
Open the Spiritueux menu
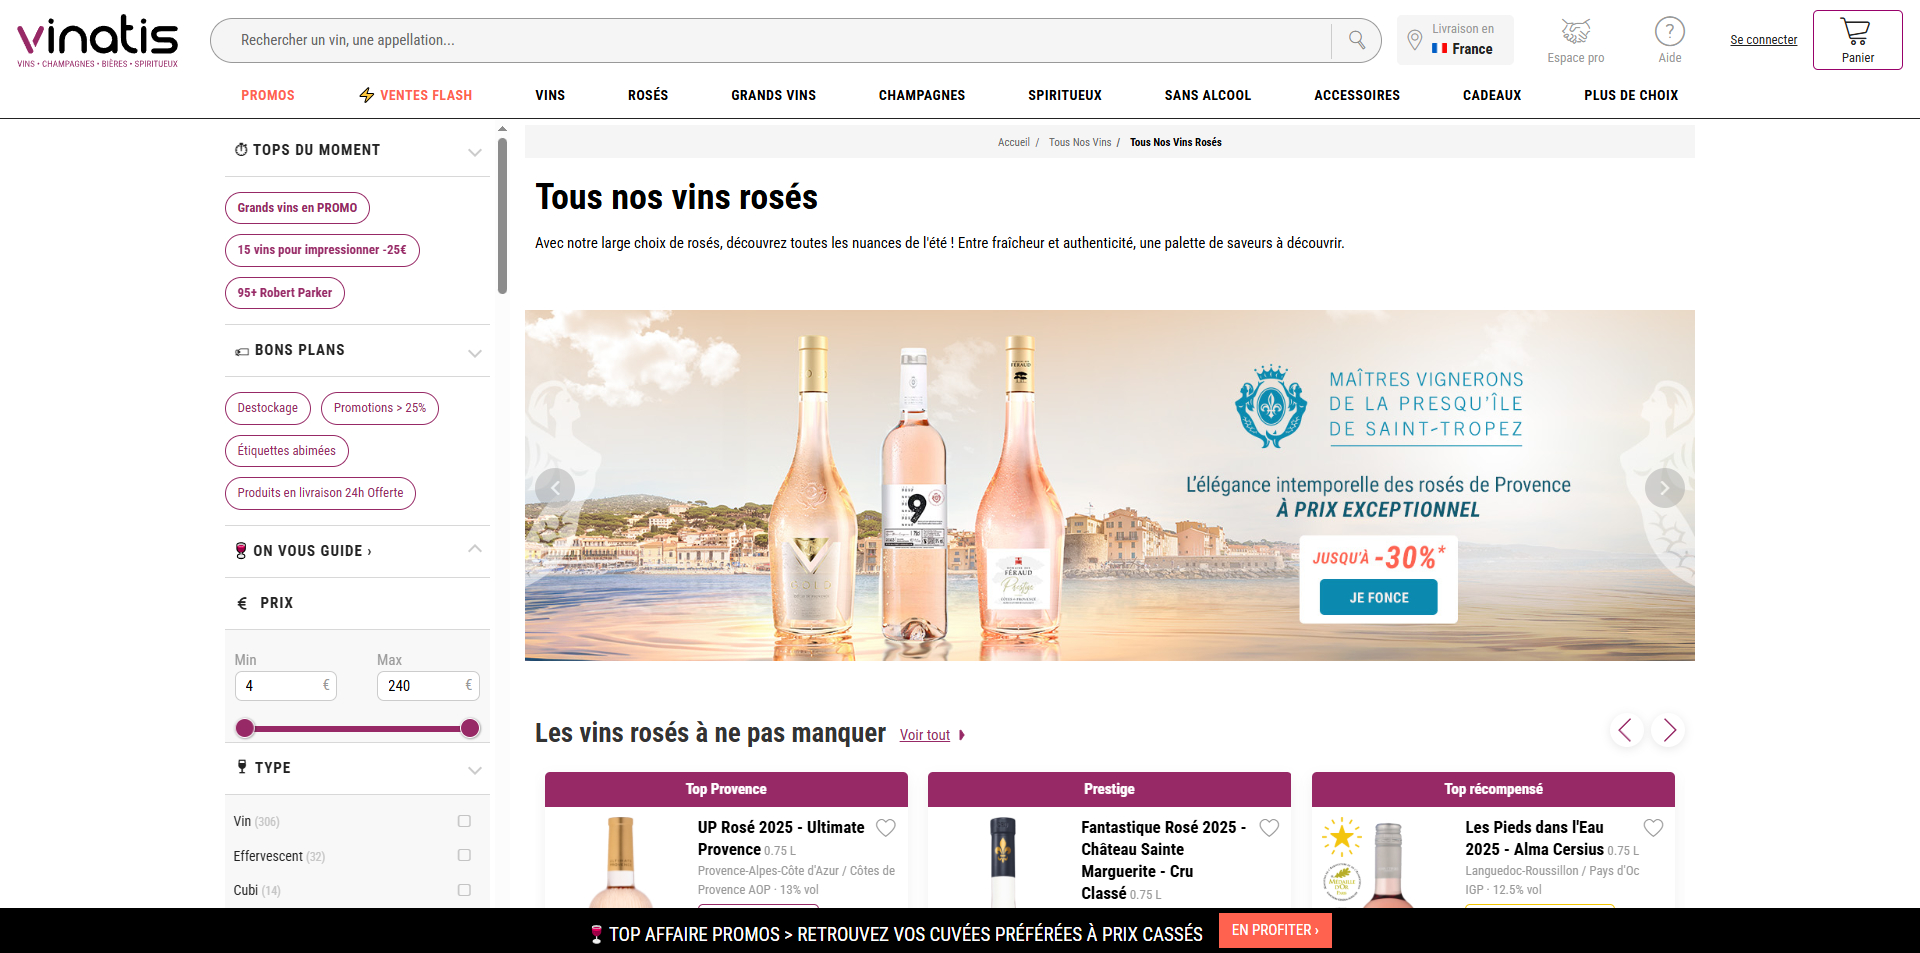coord(1065,95)
